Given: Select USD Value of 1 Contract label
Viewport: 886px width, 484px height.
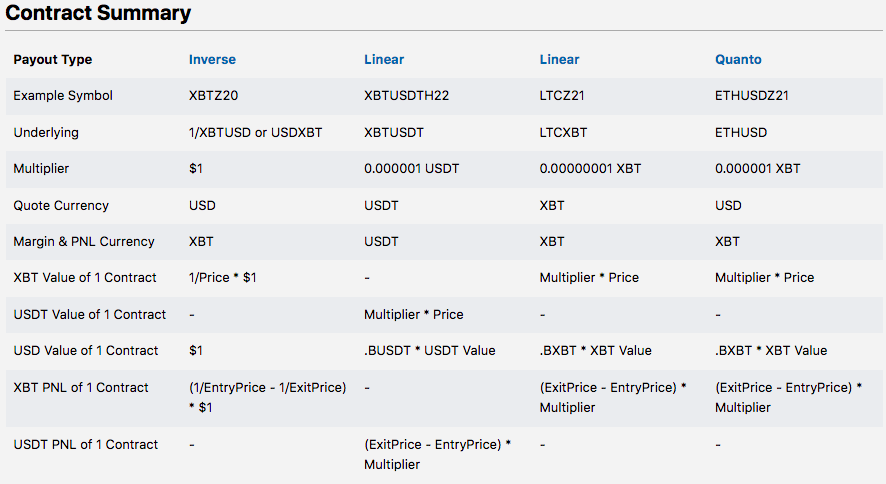Looking at the screenshot, I should (x=86, y=350).
